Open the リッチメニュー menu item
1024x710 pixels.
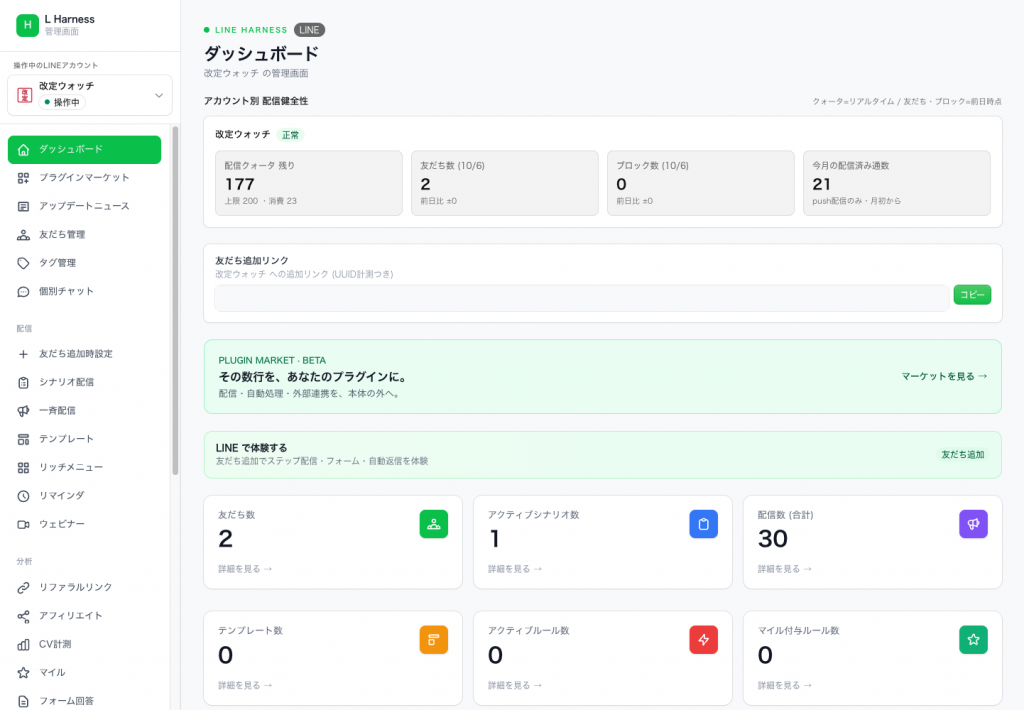point(84,468)
